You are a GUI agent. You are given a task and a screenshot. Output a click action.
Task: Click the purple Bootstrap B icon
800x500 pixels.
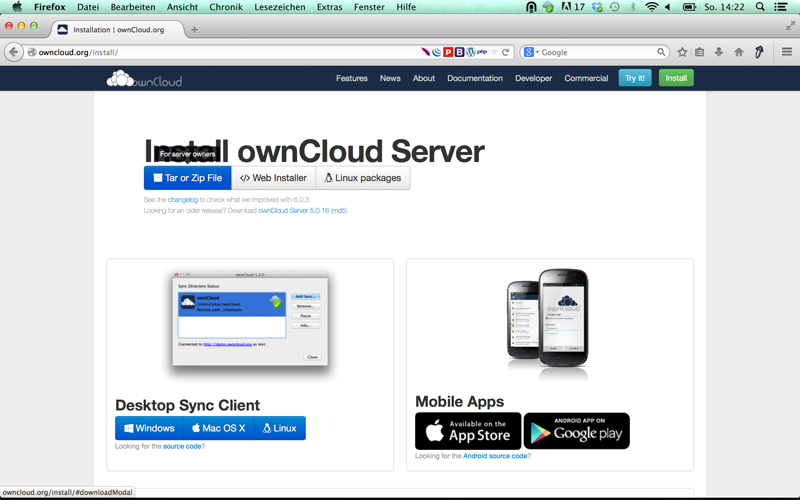pos(459,52)
